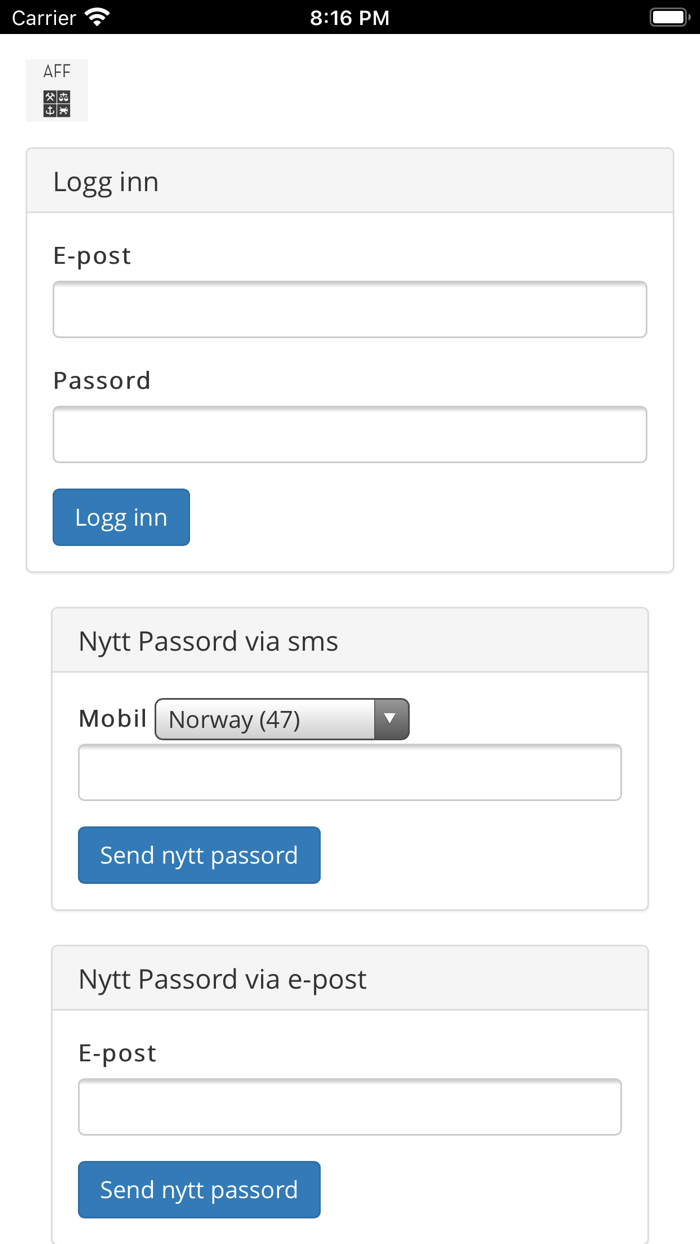Click the Nytt Passord via sms heading
The image size is (700, 1244).
208,641
